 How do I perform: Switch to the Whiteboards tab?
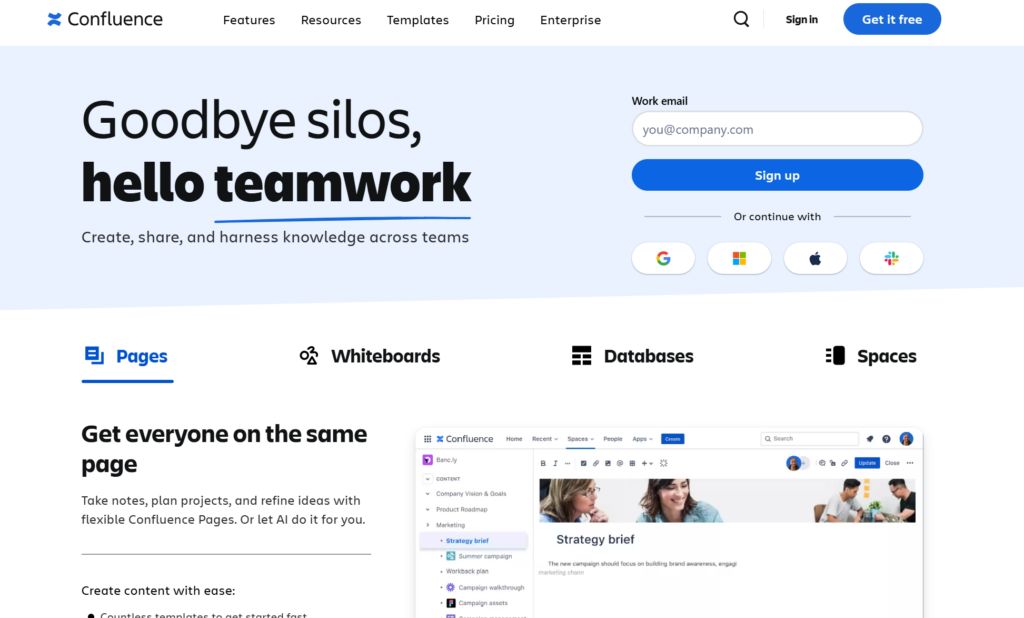click(370, 356)
